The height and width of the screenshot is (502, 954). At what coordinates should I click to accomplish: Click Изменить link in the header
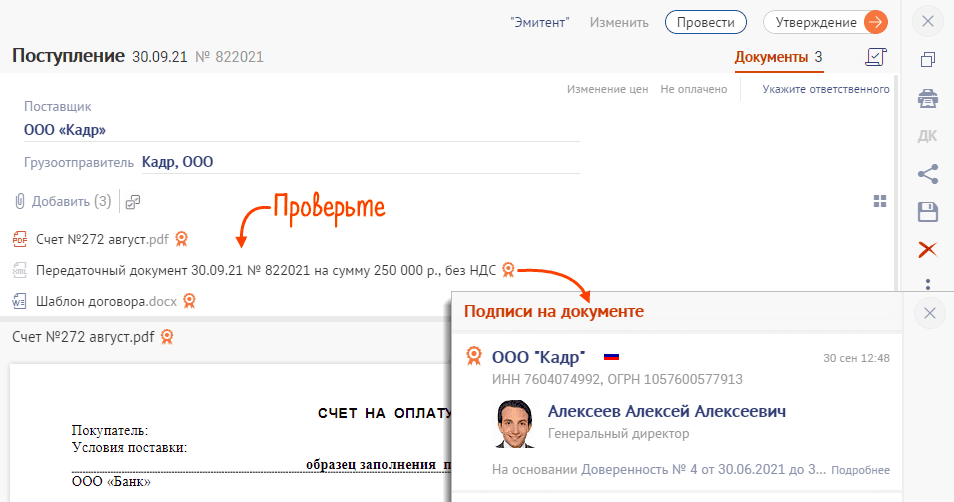[617, 22]
